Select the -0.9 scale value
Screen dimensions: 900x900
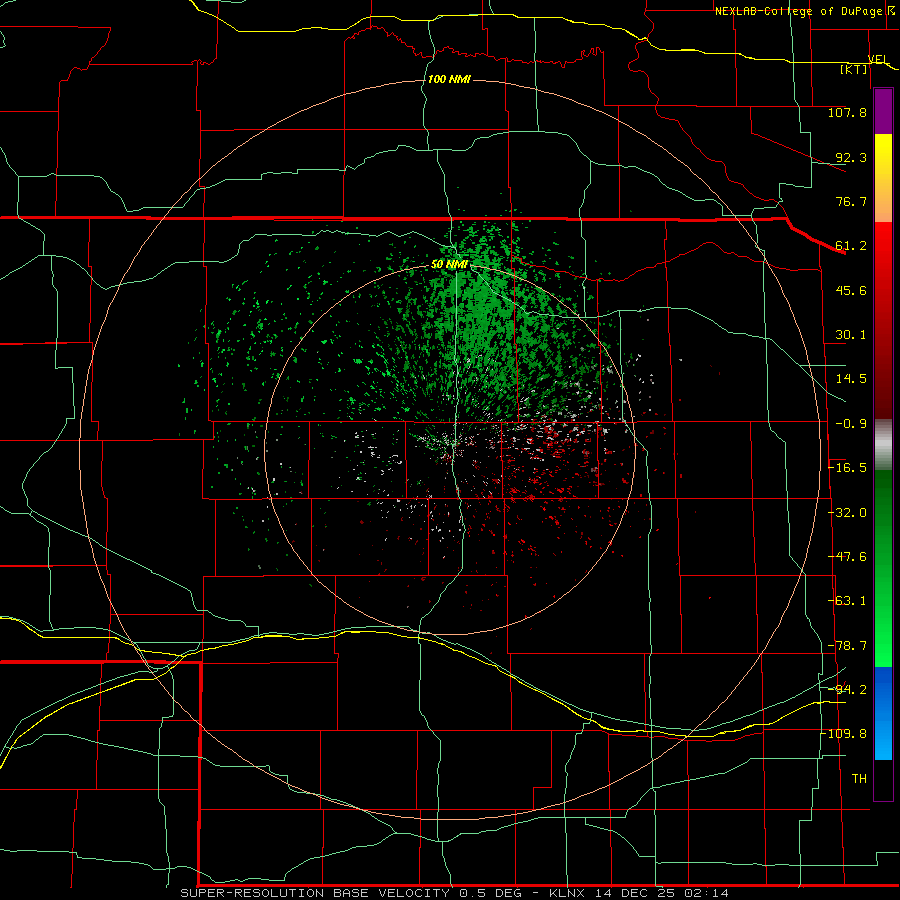click(x=851, y=424)
